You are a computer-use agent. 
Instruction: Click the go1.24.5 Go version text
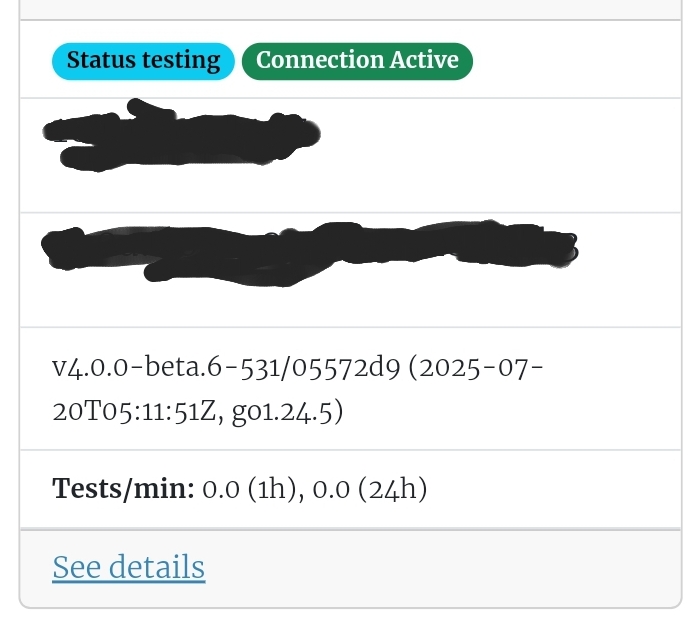coord(282,412)
